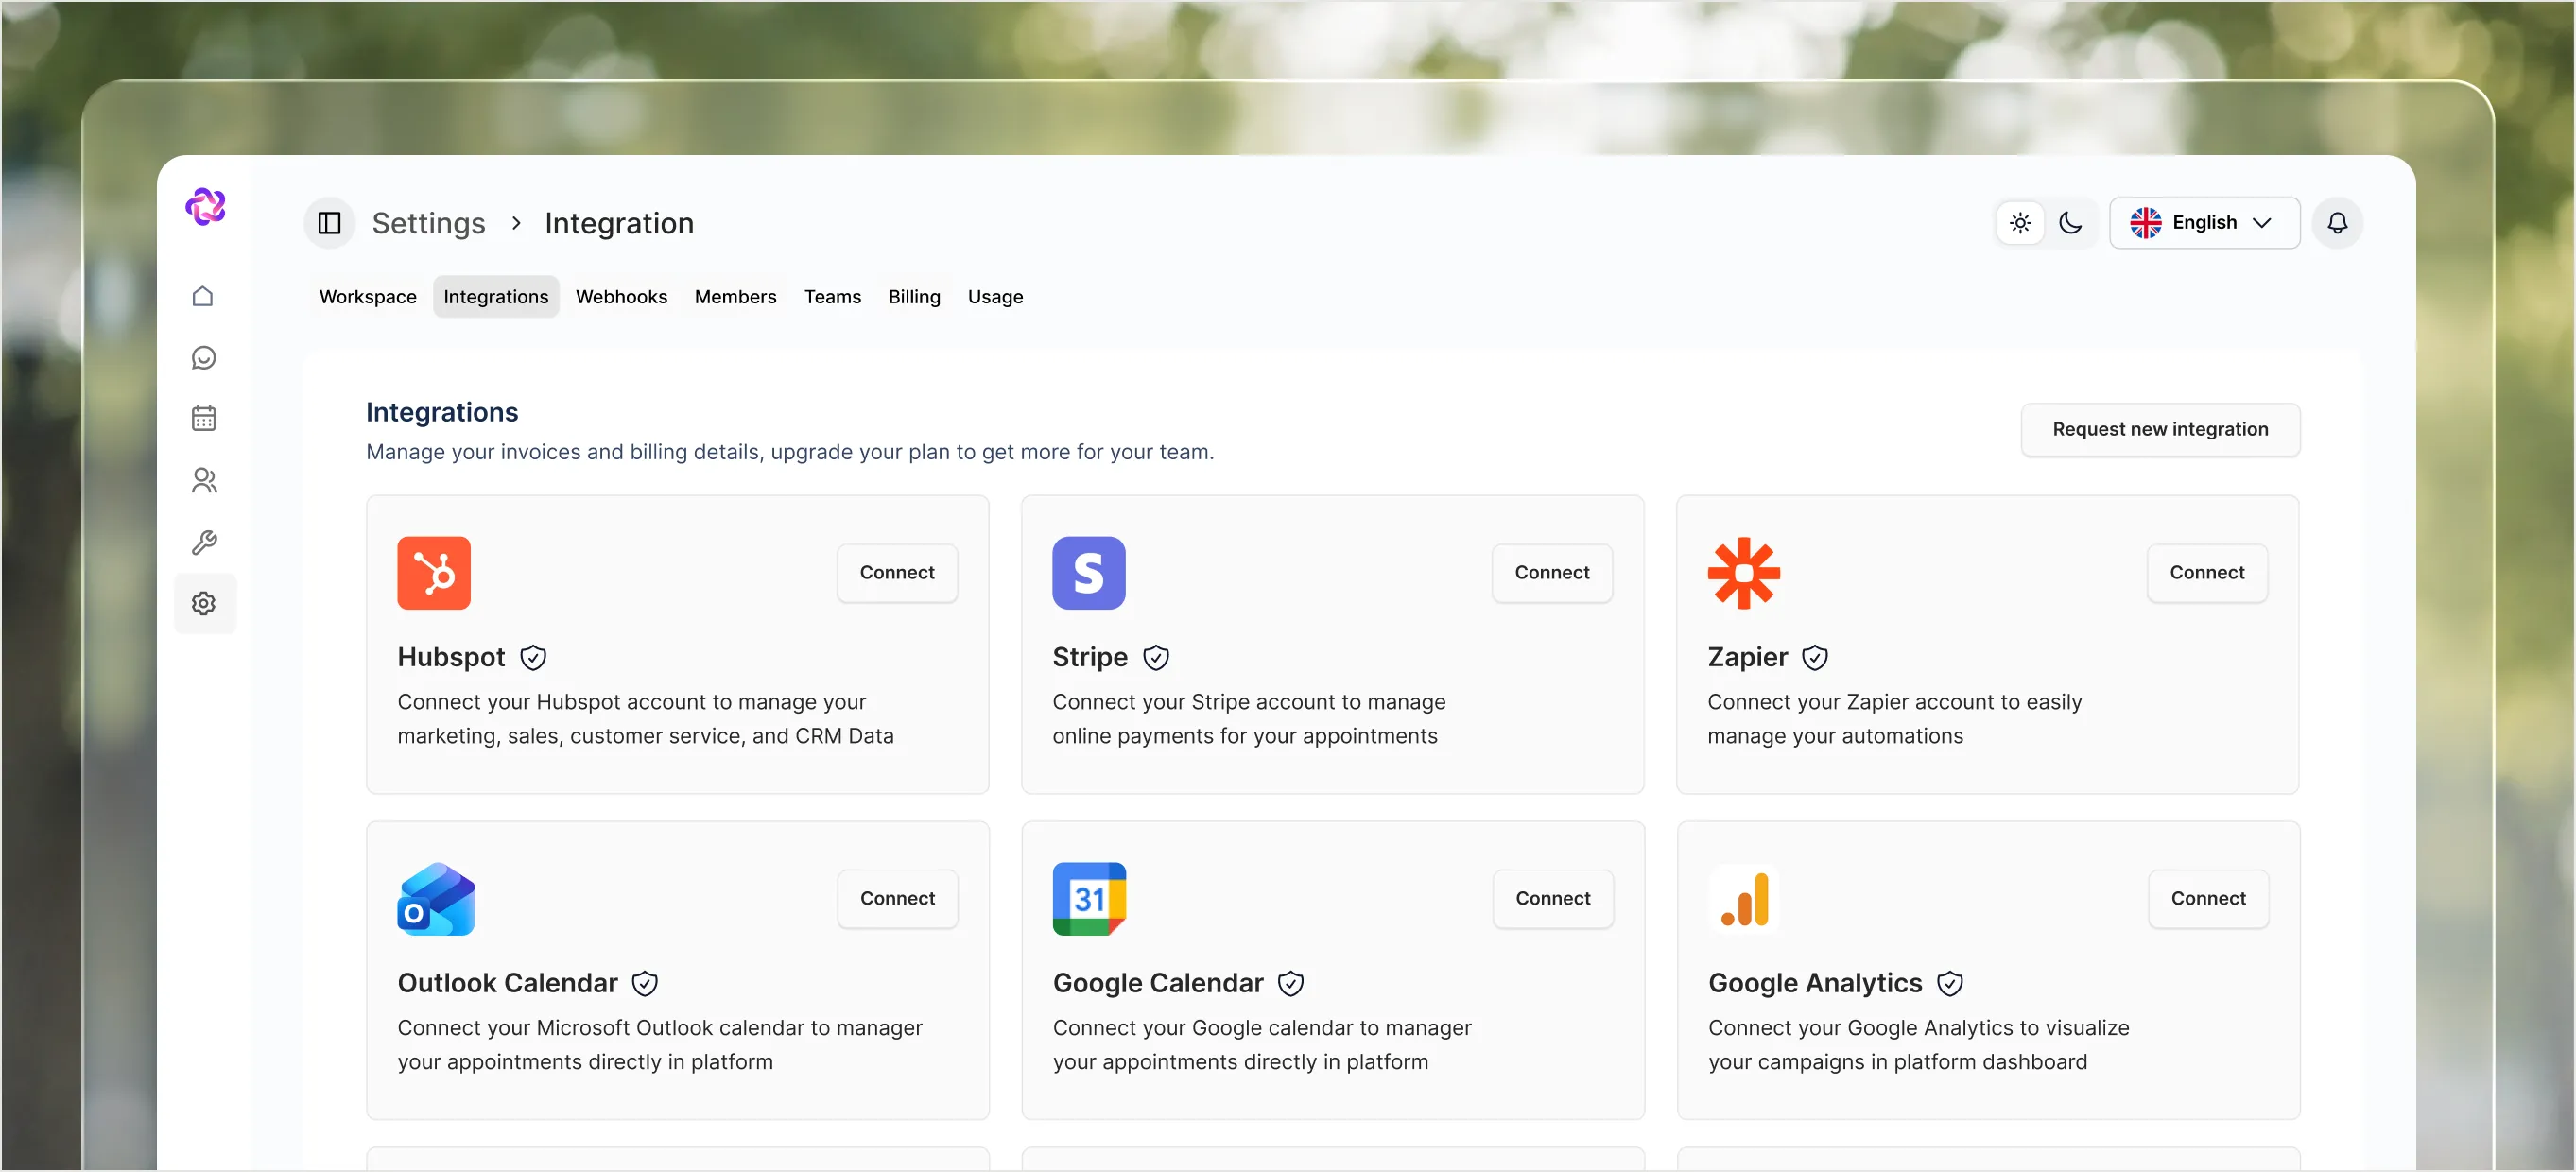Viewport: 2576px width, 1172px height.
Task: Click the UK flag icon
Action: pyautogui.click(x=2145, y=223)
